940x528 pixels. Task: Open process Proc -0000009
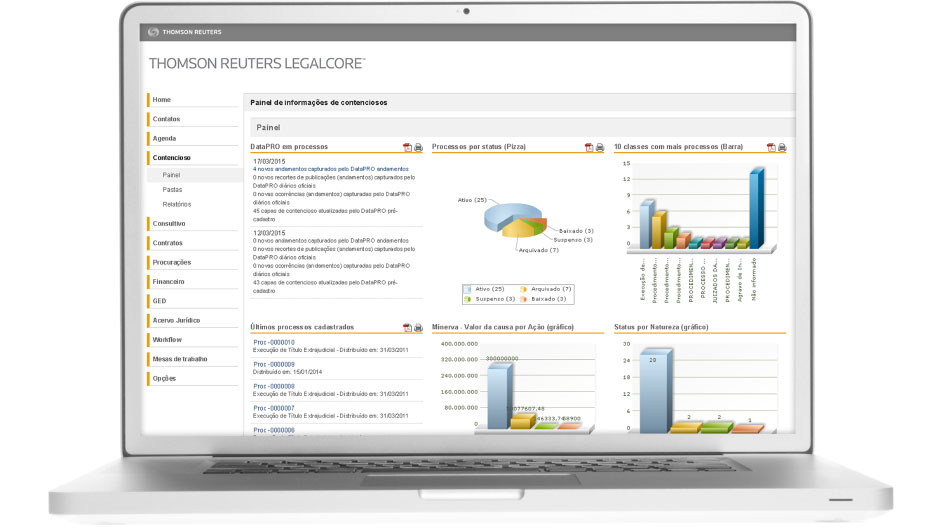(x=274, y=364)
